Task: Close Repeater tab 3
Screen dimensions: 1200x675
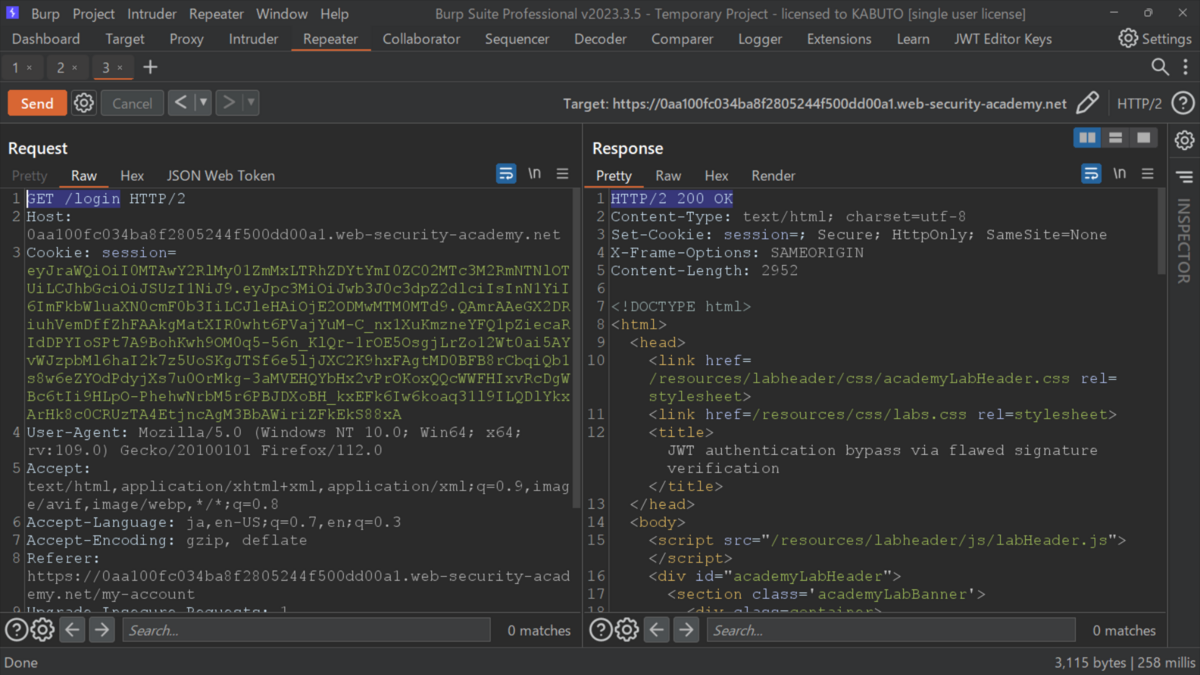Action: [120, 68]
